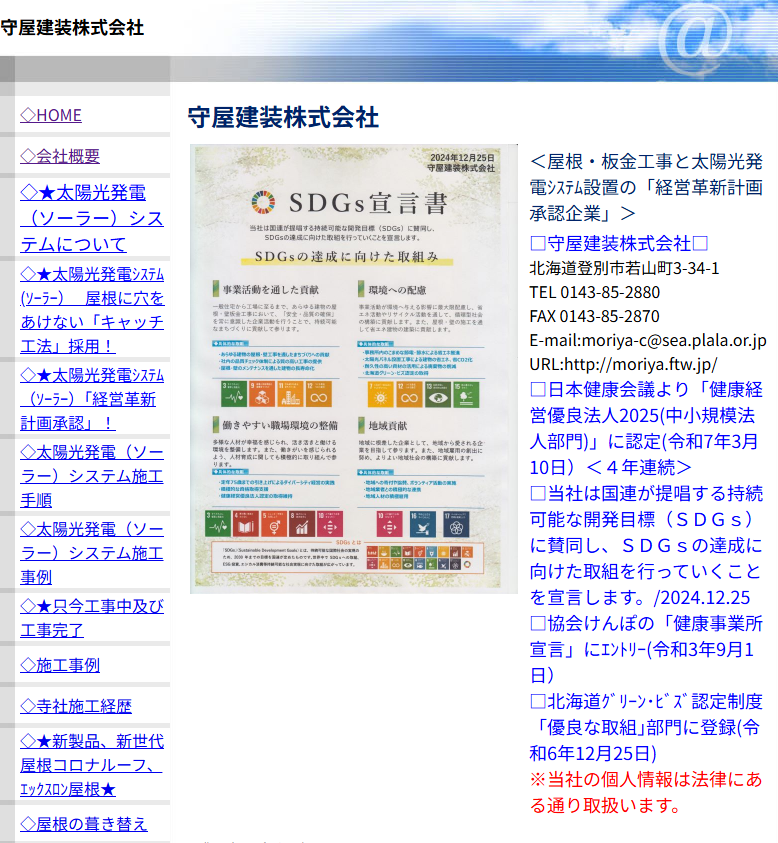Open ★太陽光発電（ソーラー）システムについて link

point(91,218)
